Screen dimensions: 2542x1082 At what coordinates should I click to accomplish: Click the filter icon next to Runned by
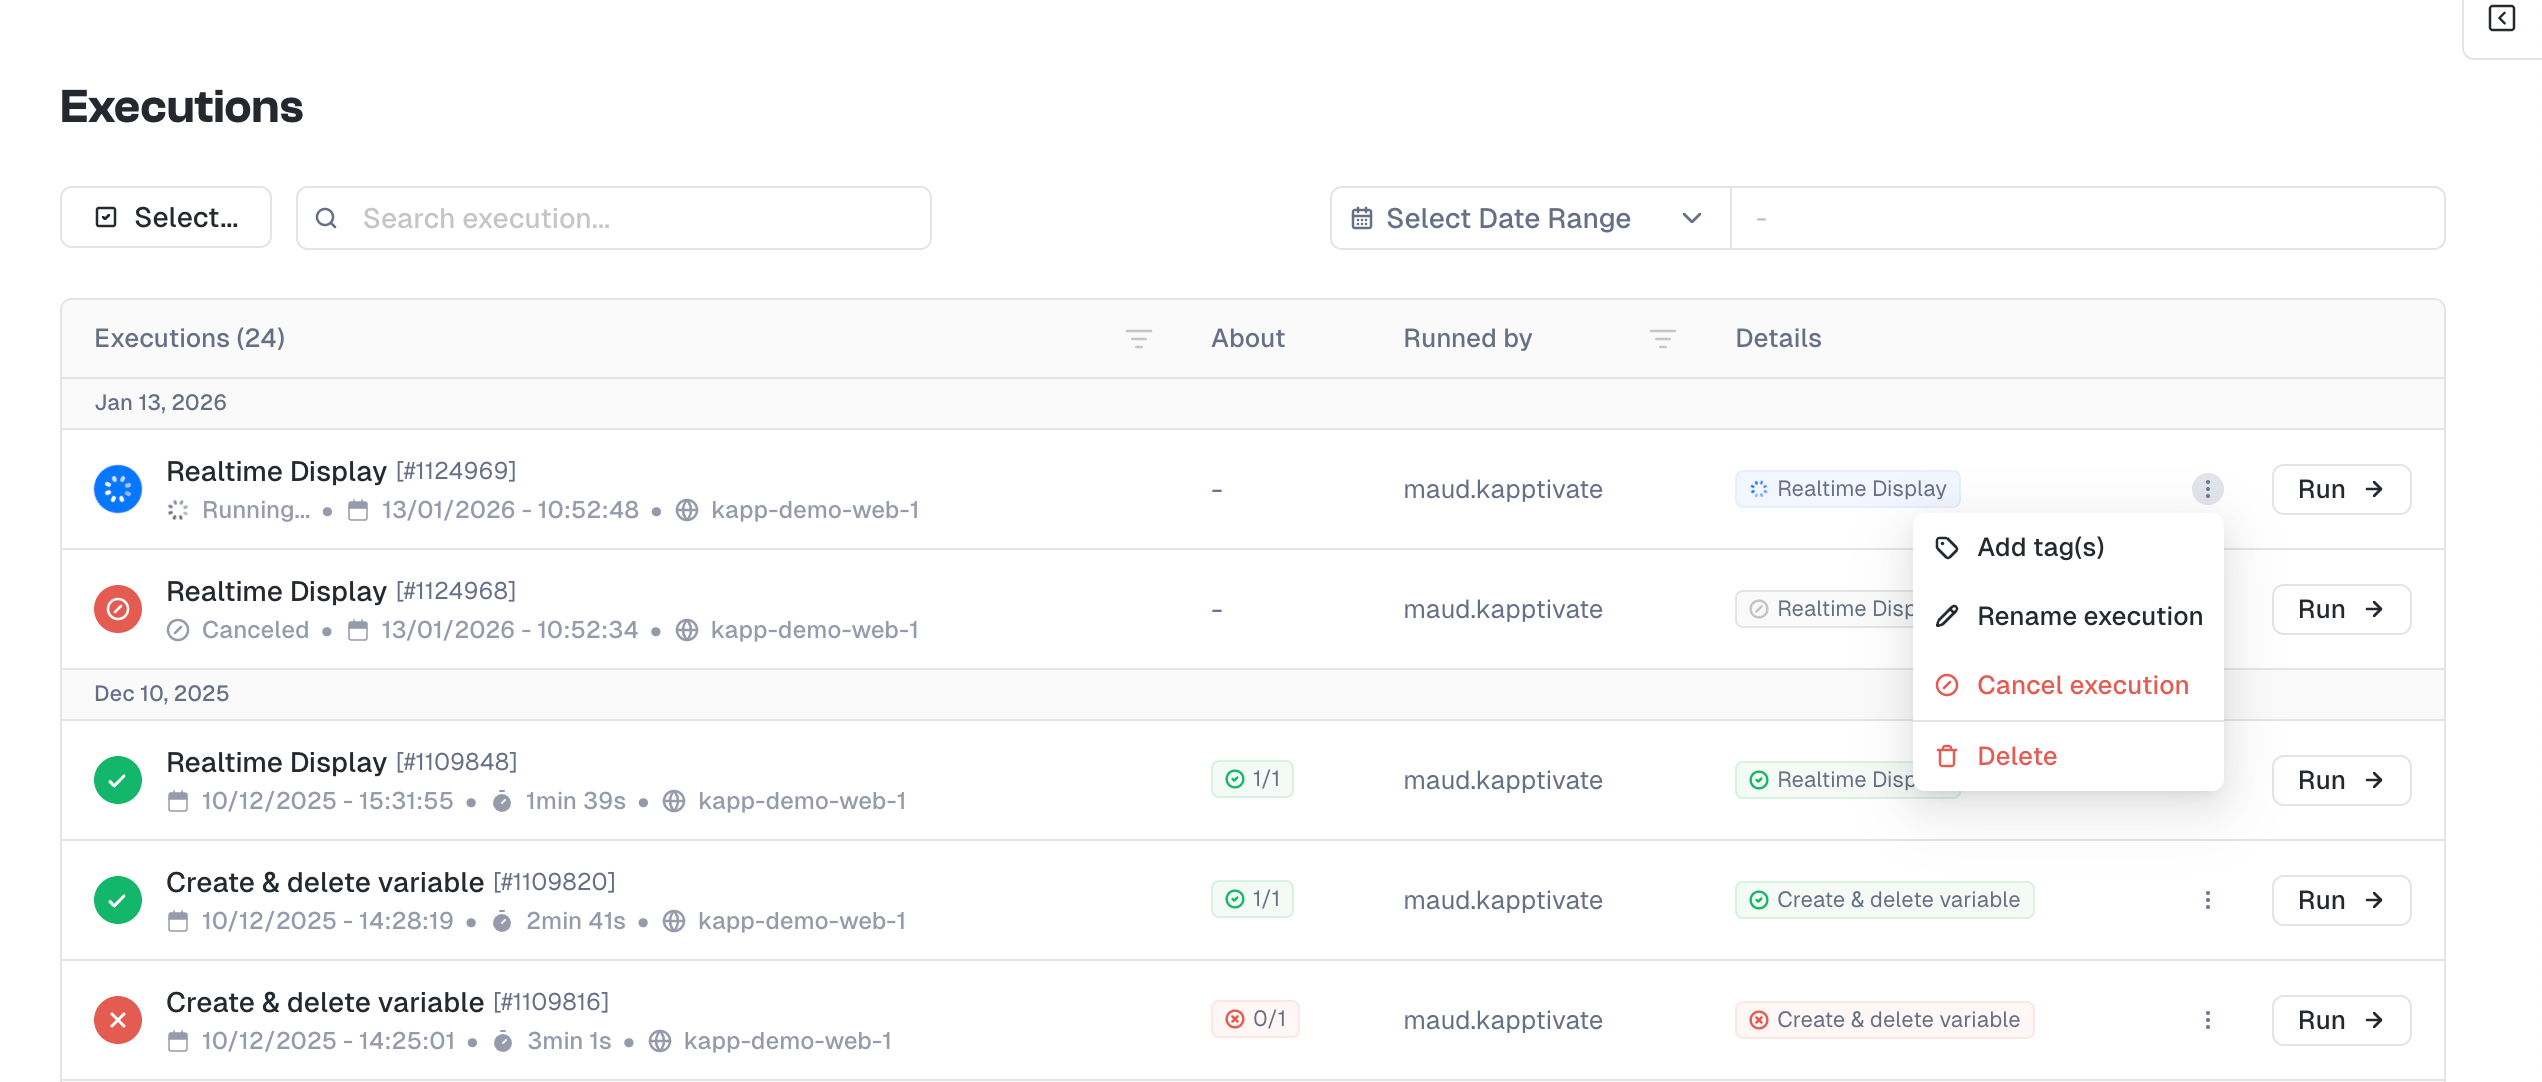[x=1662, y=339]
